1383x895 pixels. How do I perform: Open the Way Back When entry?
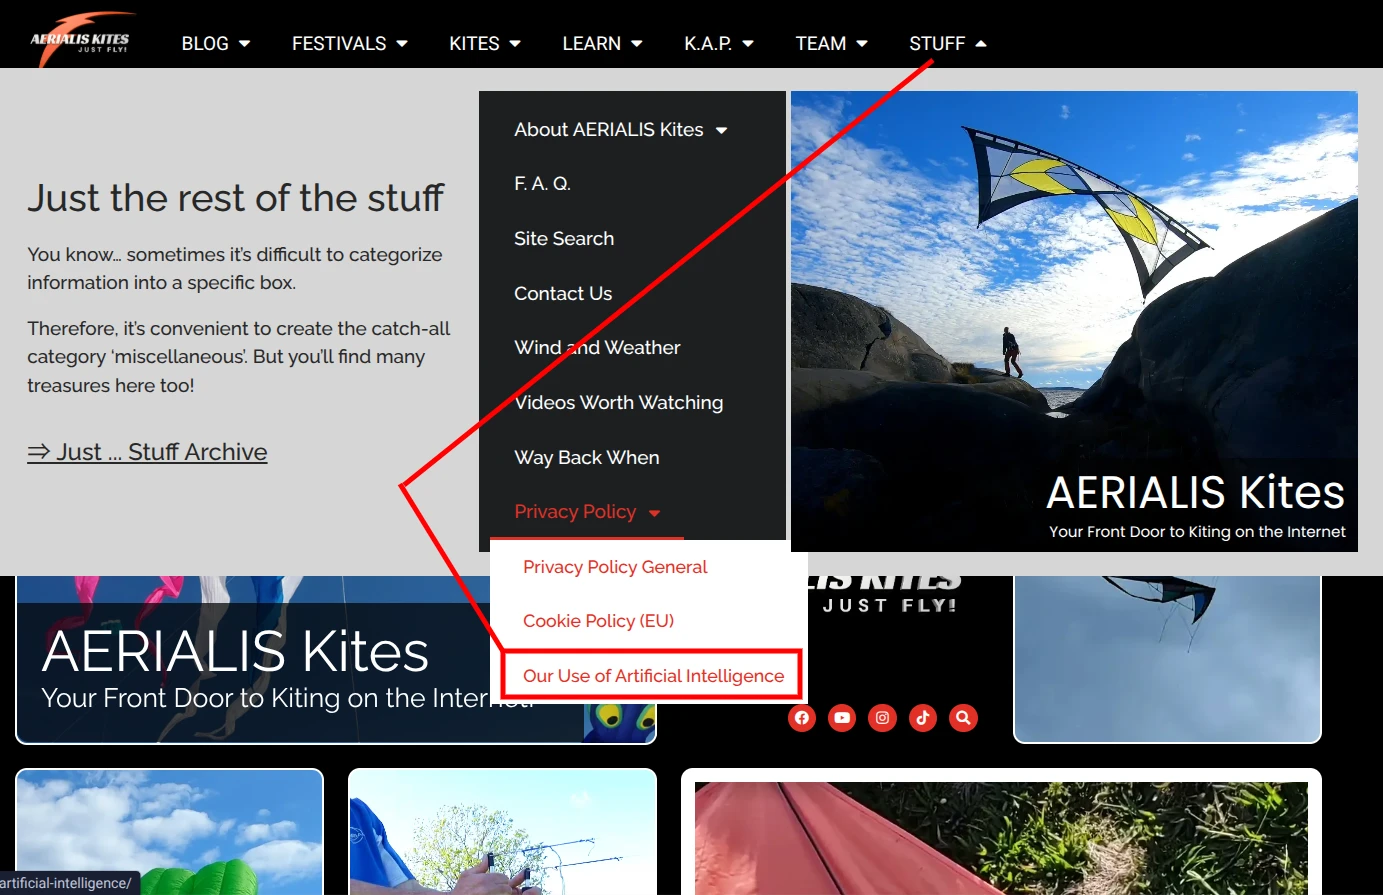(x=587, y=458)
